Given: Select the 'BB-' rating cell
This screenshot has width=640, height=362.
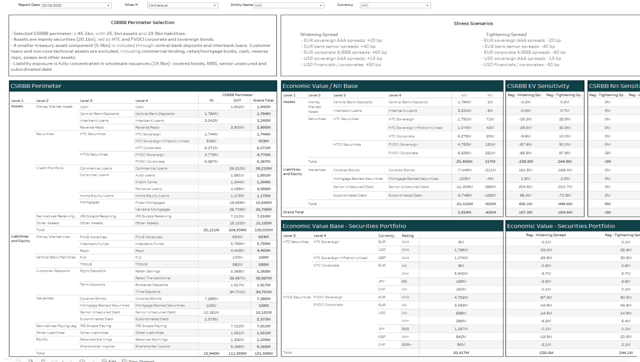Looking at the screenshot, I should pyautogui.click(x=405, y=281).
